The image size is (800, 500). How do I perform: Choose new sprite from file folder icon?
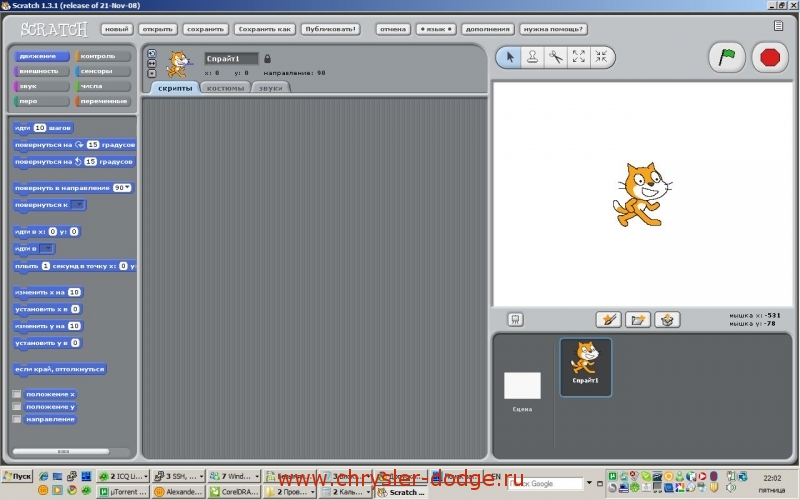(x=638, y=320)
